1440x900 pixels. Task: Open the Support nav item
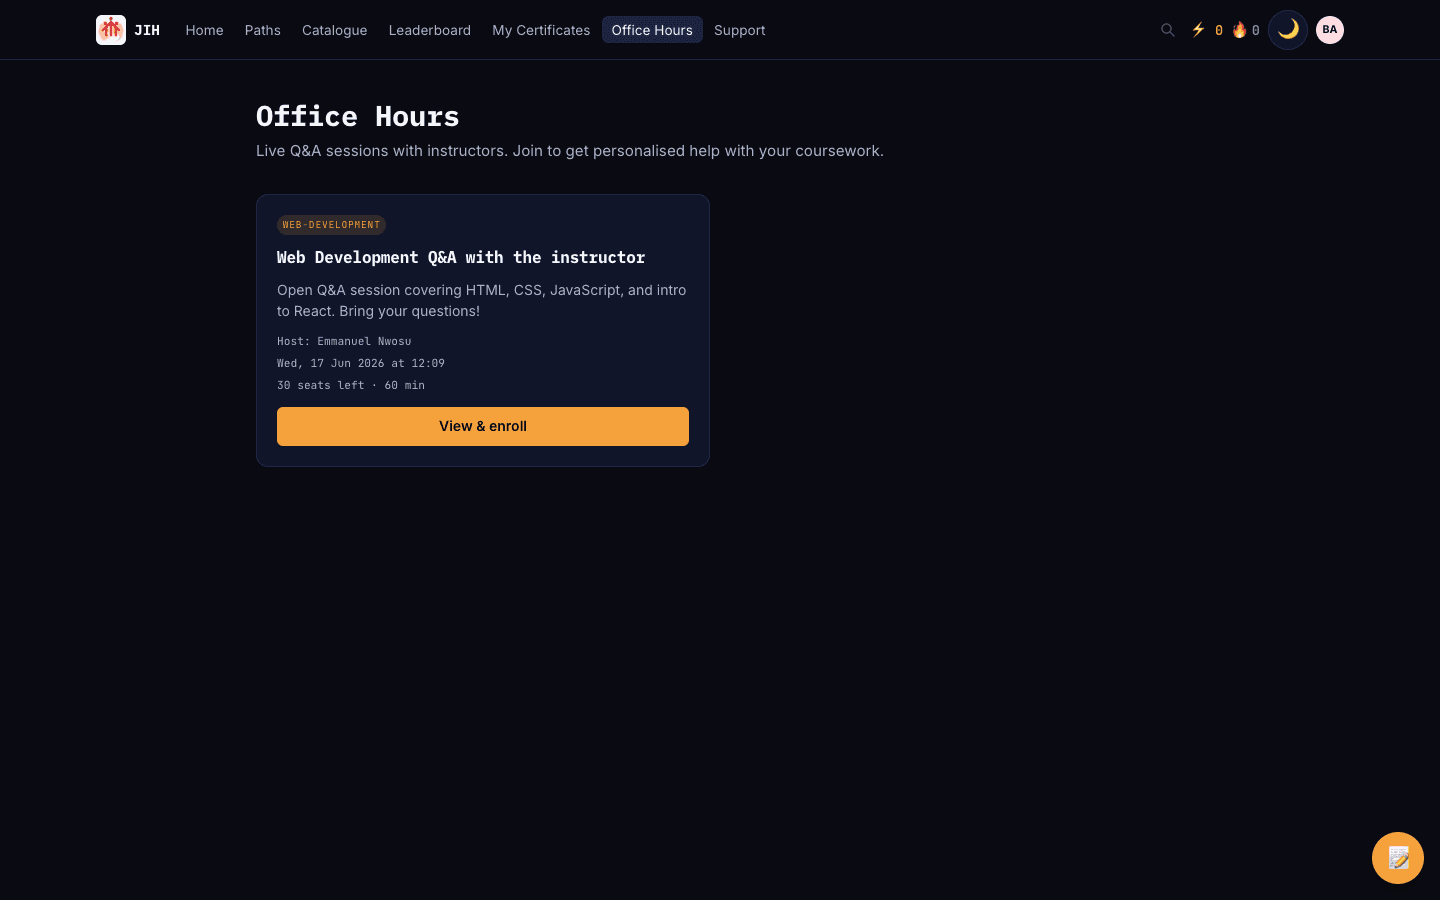(x=740, y=30)
